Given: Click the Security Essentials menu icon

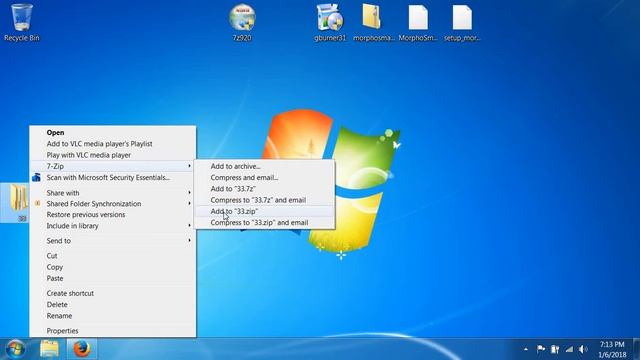Looking at the screenshot, I should tap(36, 177).
